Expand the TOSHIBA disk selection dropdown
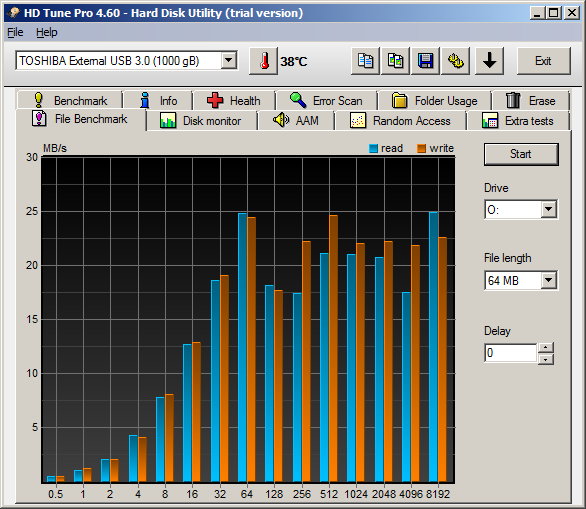Screen dimensions: 586x509 click(x=229, y=60)
